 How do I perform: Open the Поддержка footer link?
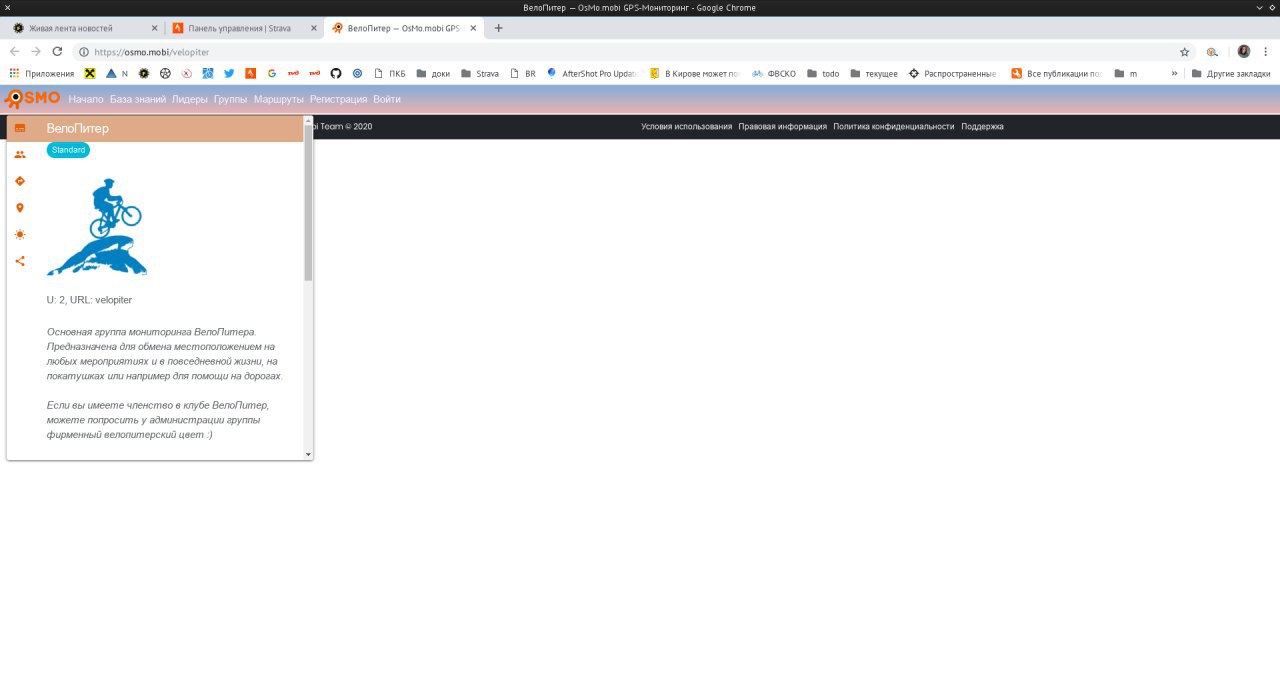pyautogui.click(x=982, y=127)
